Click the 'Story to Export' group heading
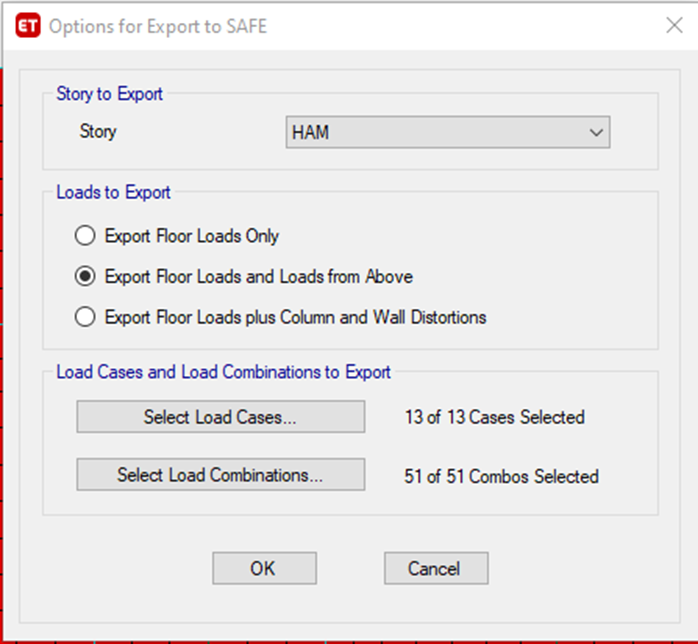Image resolution: width=698 pixels, height=644 pixels. [x=110, y=94]
